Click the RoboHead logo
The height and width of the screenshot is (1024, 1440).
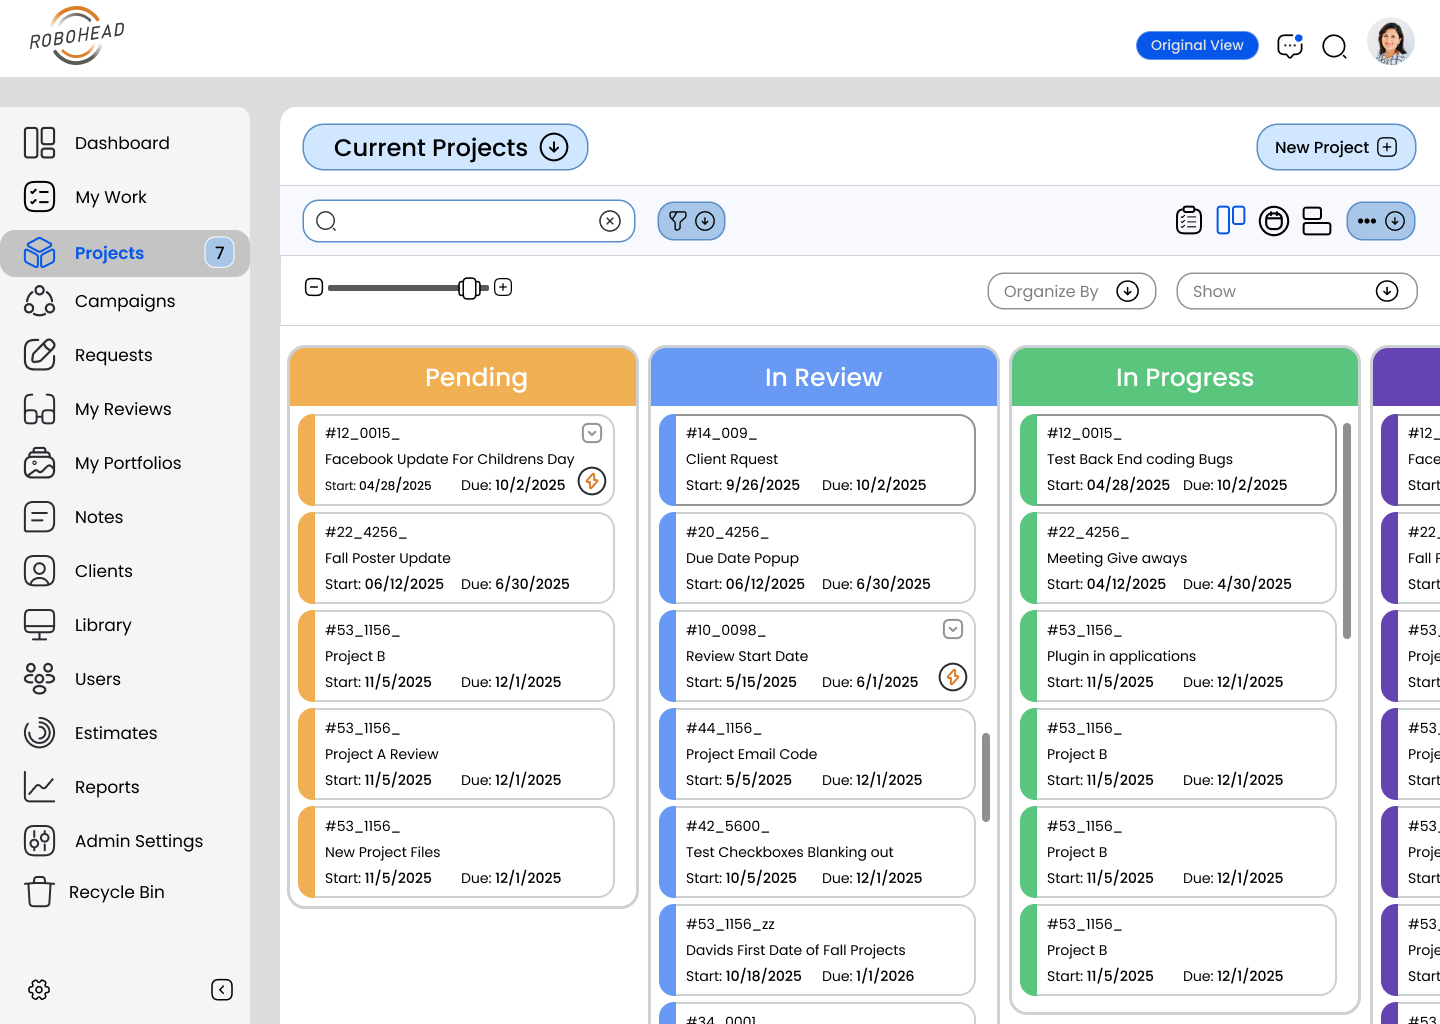tap(77, 36)
